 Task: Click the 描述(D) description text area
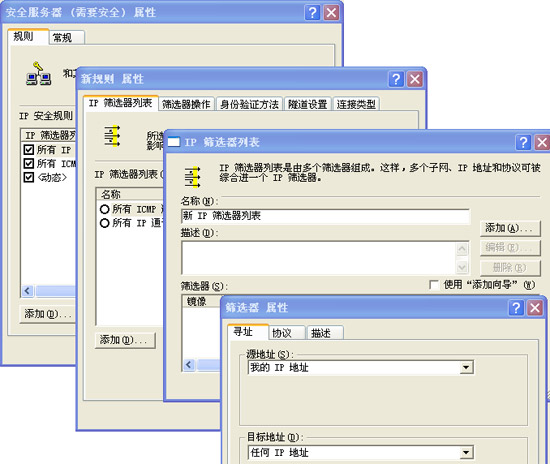pos(319,258)
